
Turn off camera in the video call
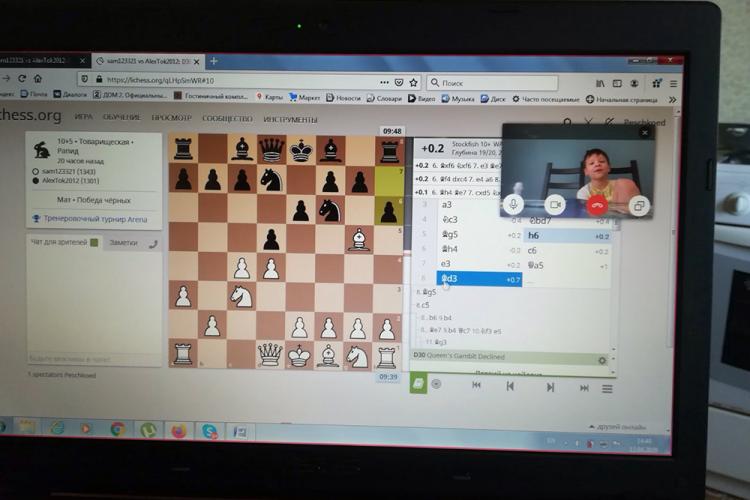coord(554,205)
